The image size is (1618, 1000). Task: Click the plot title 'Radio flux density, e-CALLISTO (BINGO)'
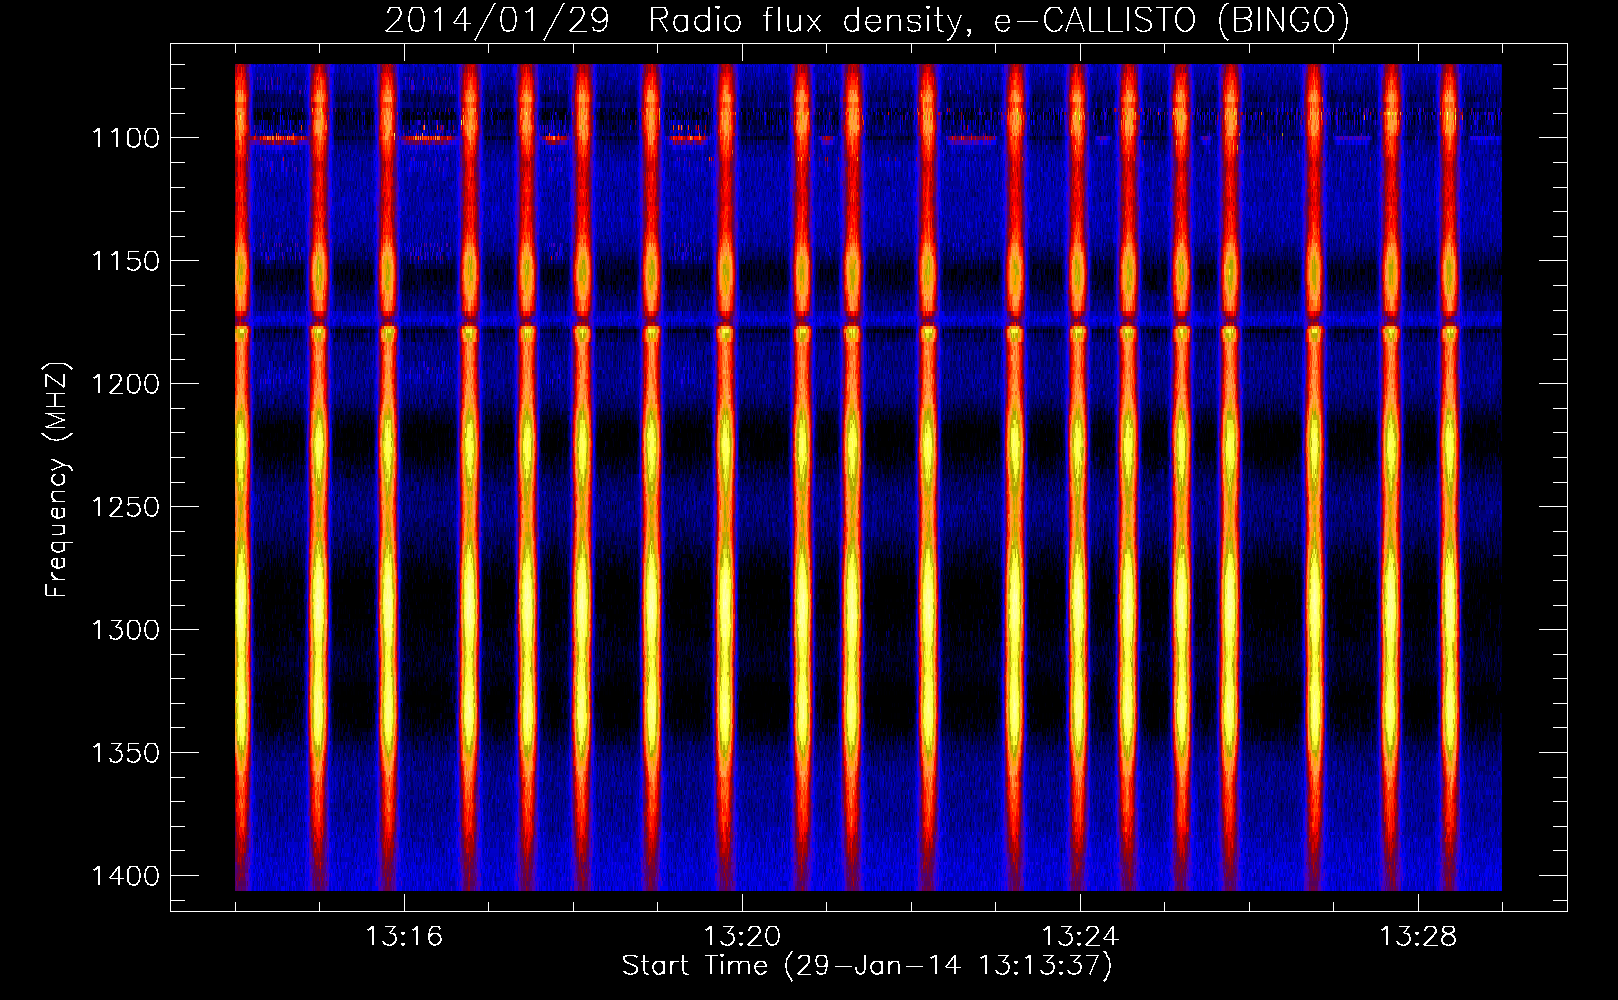[x=999, y=21]
